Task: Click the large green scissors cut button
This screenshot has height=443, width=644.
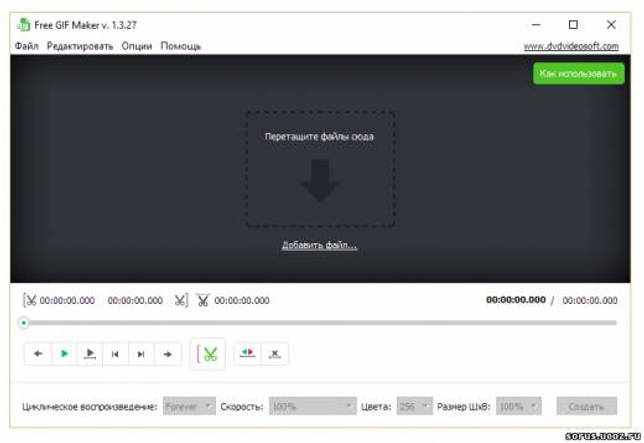Action: coord(208,354)
